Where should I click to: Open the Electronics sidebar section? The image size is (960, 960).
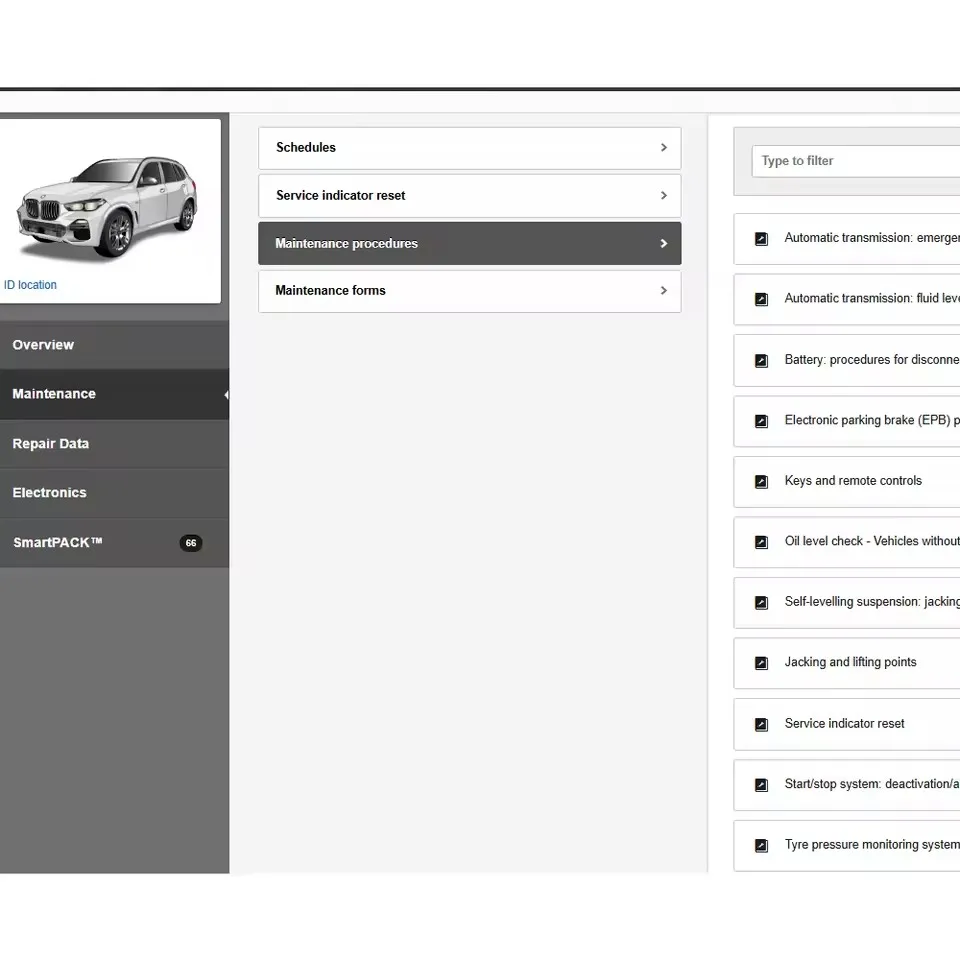(49, 493)
